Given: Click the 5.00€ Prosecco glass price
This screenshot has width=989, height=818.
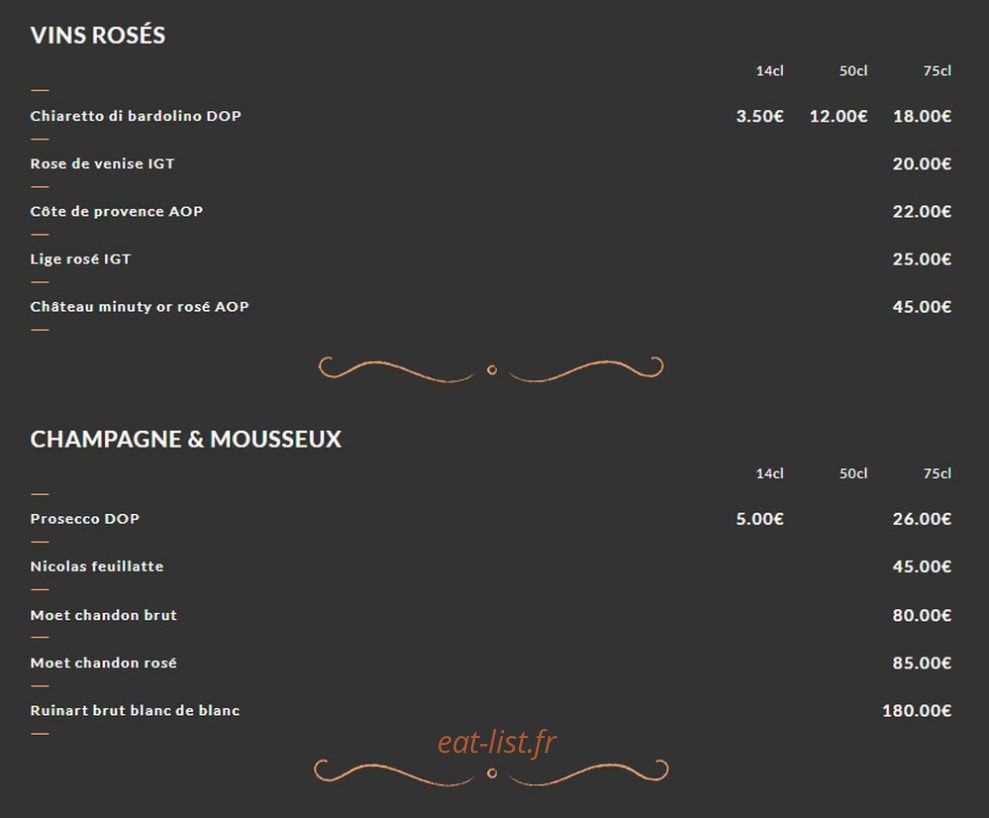Looking at the screenshot, I should 759,519.
